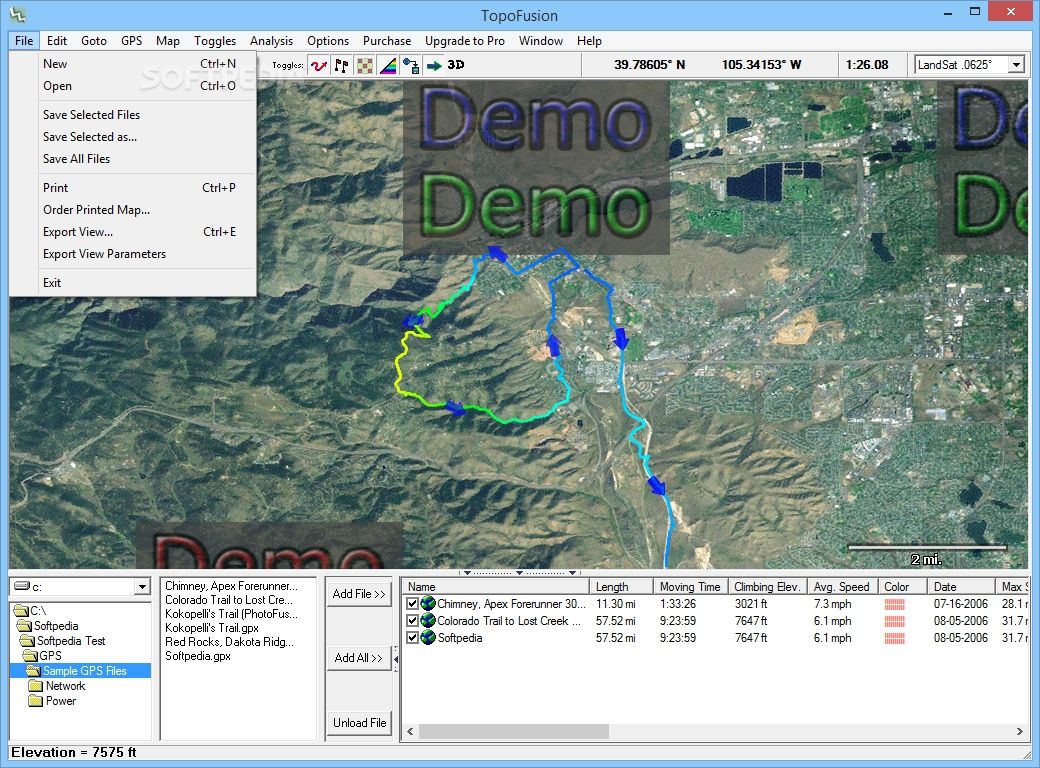Click globe icon next to Chimney, Apex Forerunner
The image size is (1040, 768).
coord(428,604)
